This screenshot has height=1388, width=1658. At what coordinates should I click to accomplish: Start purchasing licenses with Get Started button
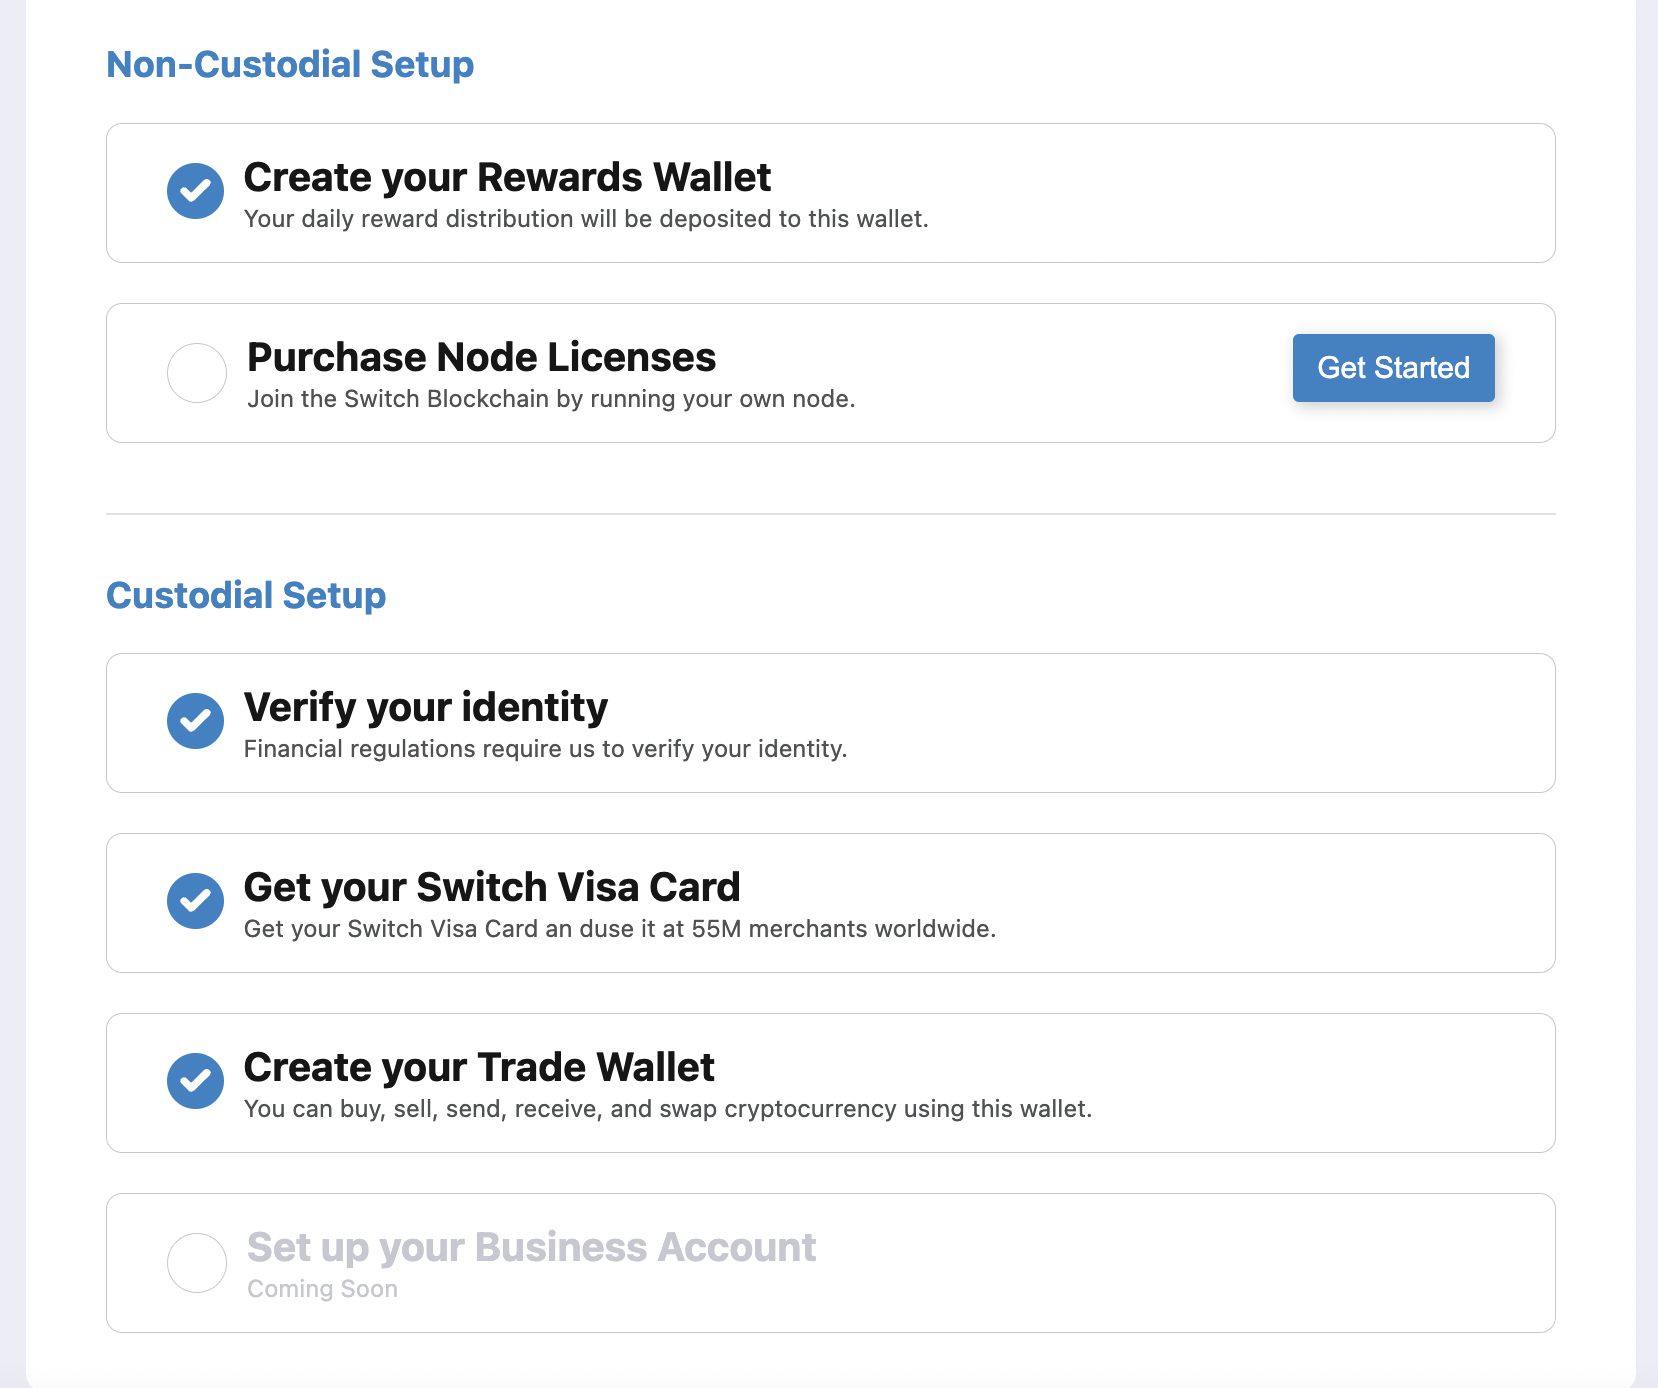(1394, 368)
